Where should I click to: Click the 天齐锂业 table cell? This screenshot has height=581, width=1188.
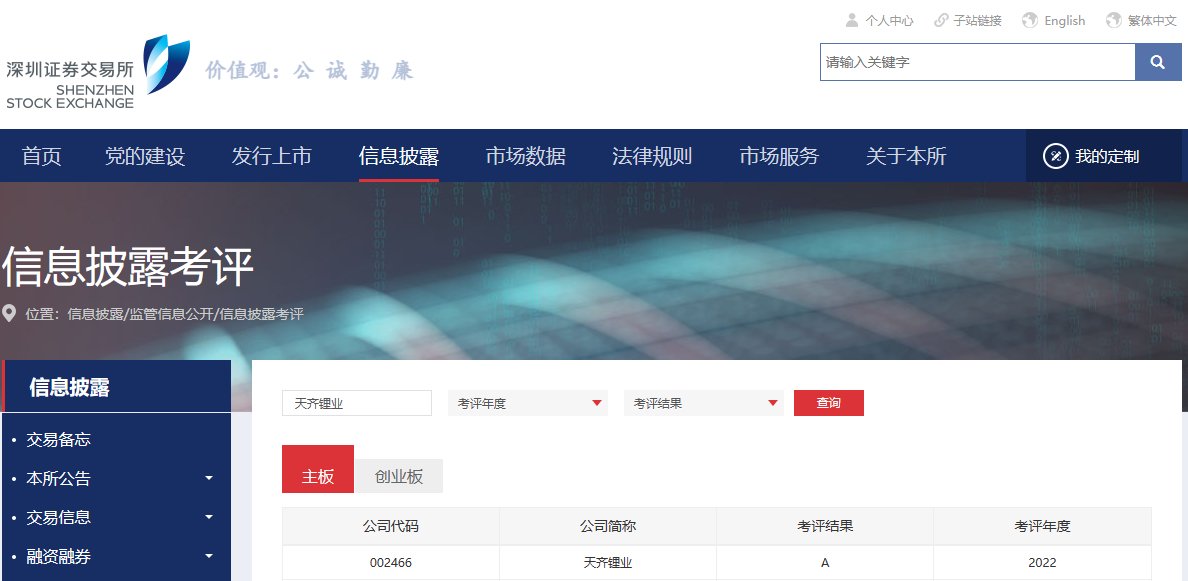tap(608, 563)
